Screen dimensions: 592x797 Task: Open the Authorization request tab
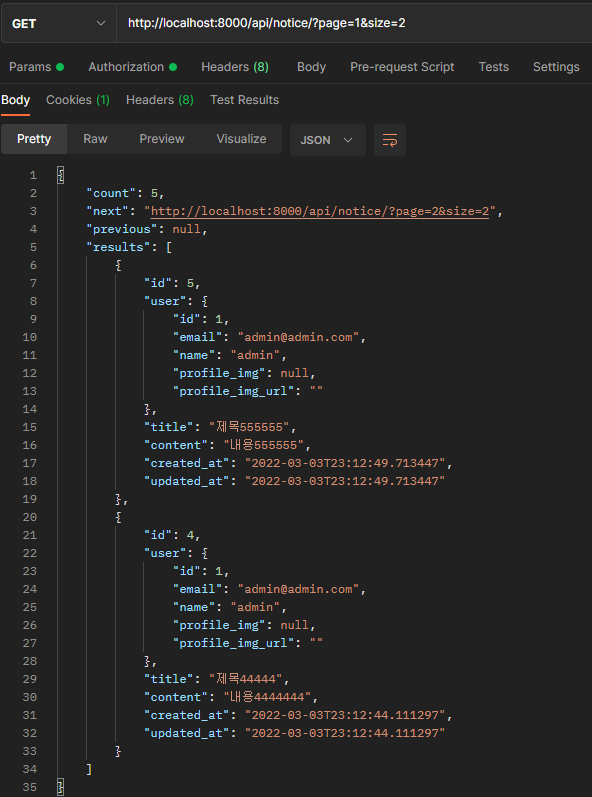[x=133, y=67]
